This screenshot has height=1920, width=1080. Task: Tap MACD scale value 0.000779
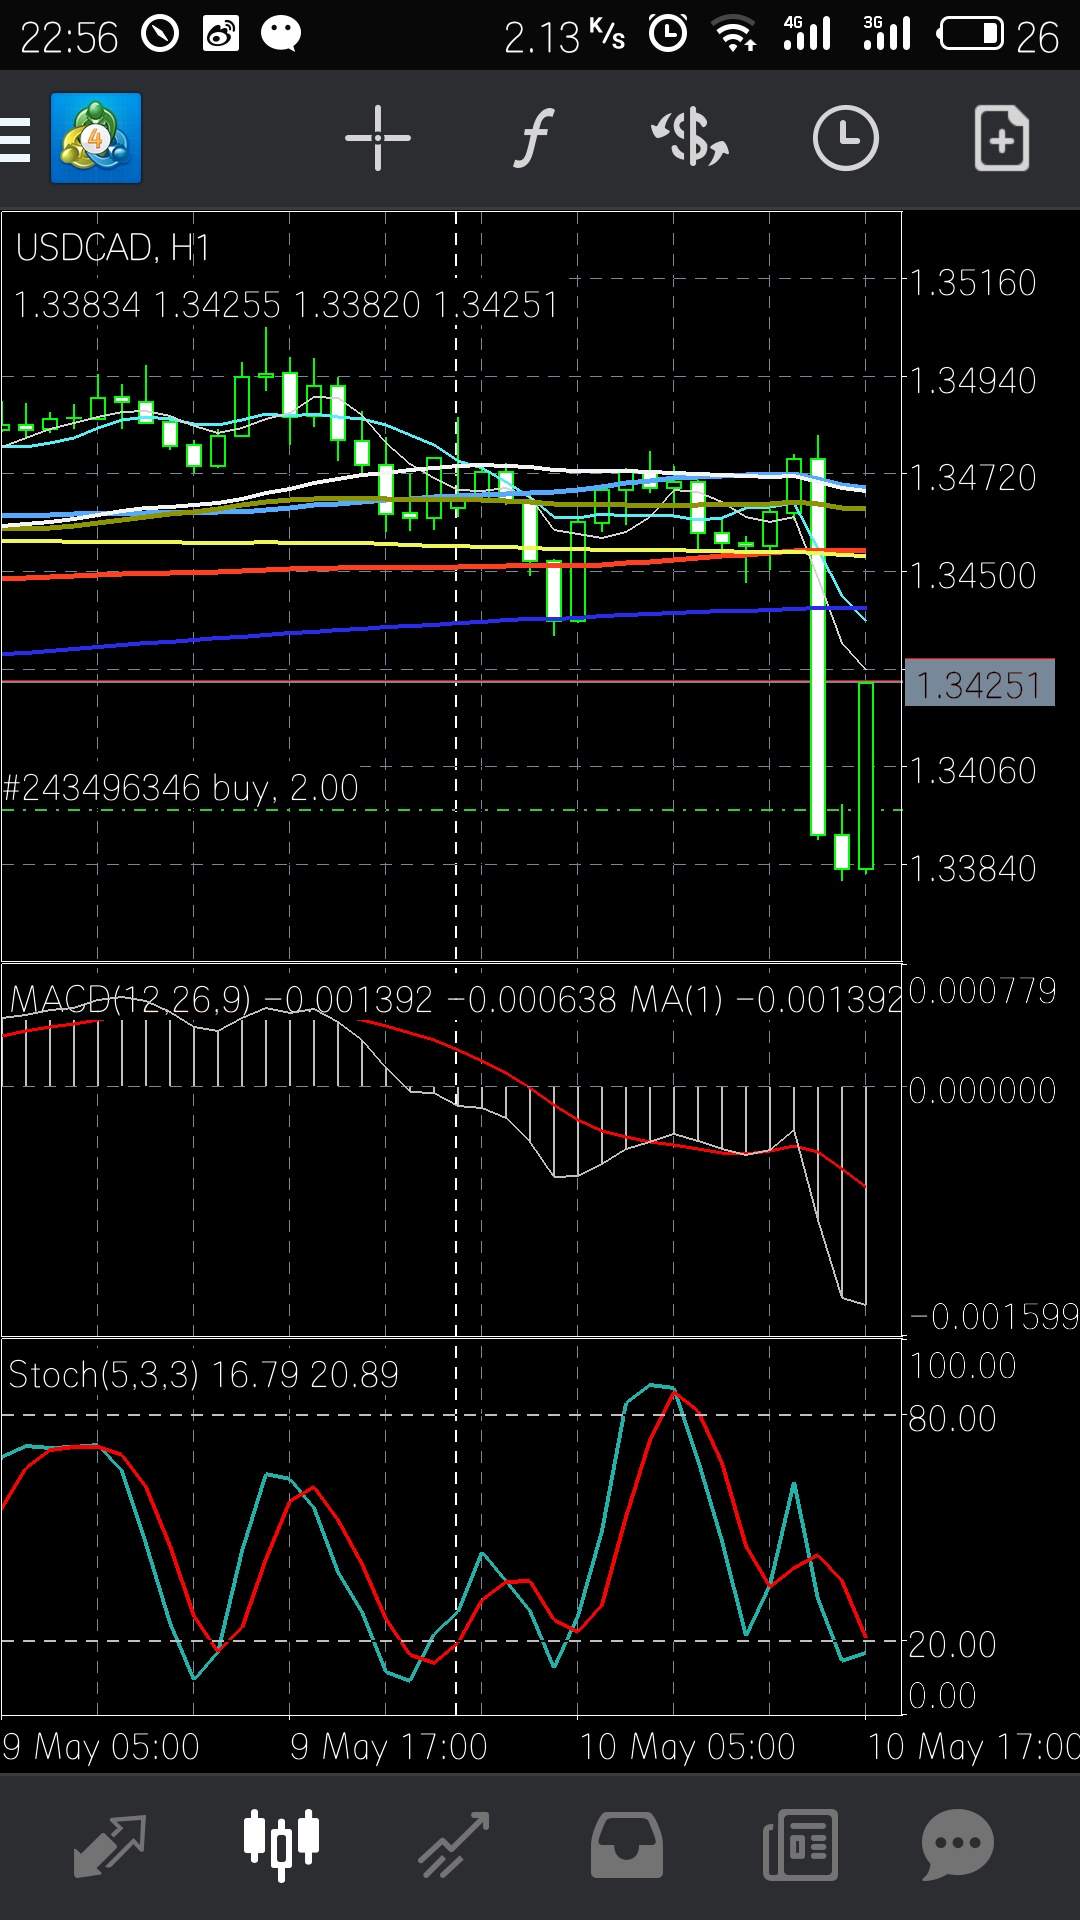tap(982, 991)
